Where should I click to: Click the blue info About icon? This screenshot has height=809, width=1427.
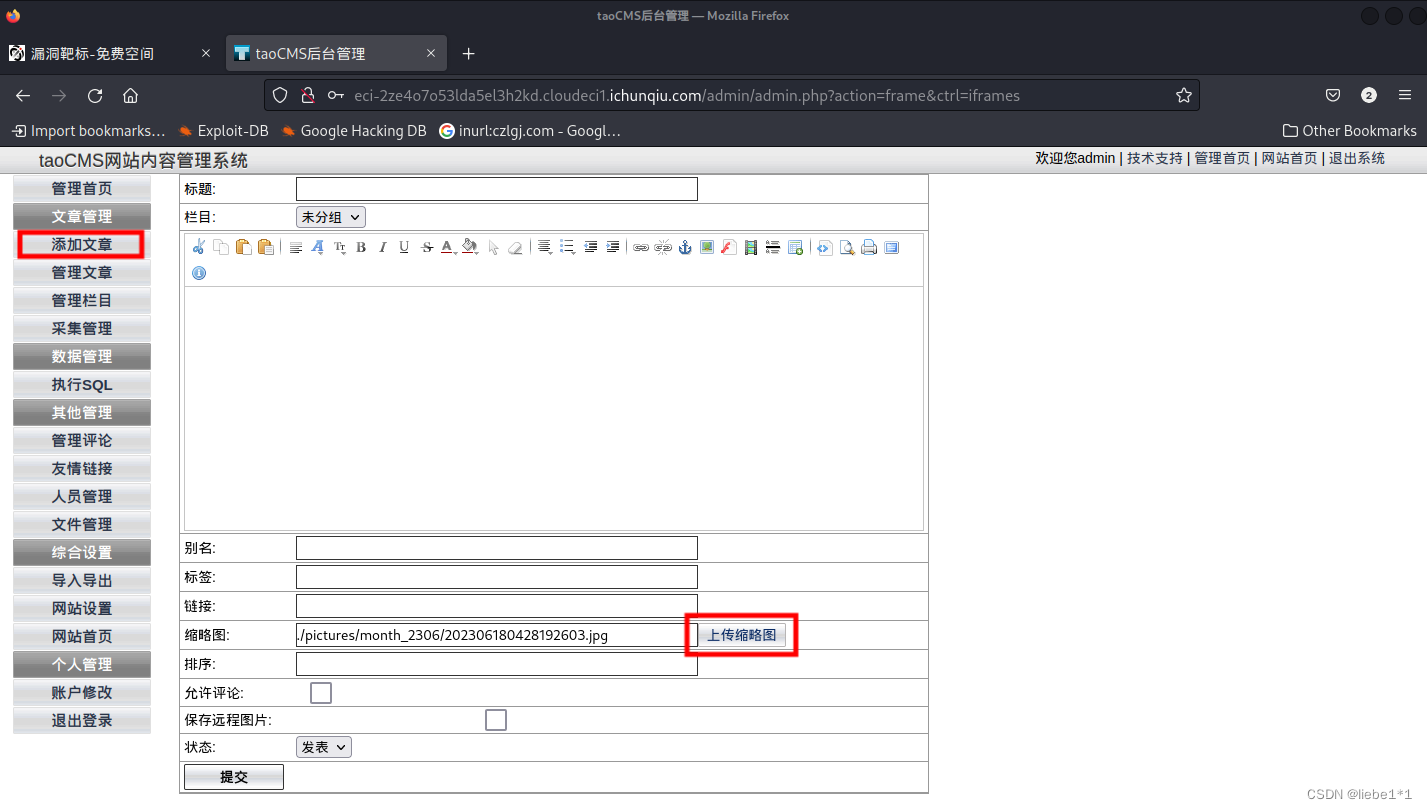(x=199, y=272)
